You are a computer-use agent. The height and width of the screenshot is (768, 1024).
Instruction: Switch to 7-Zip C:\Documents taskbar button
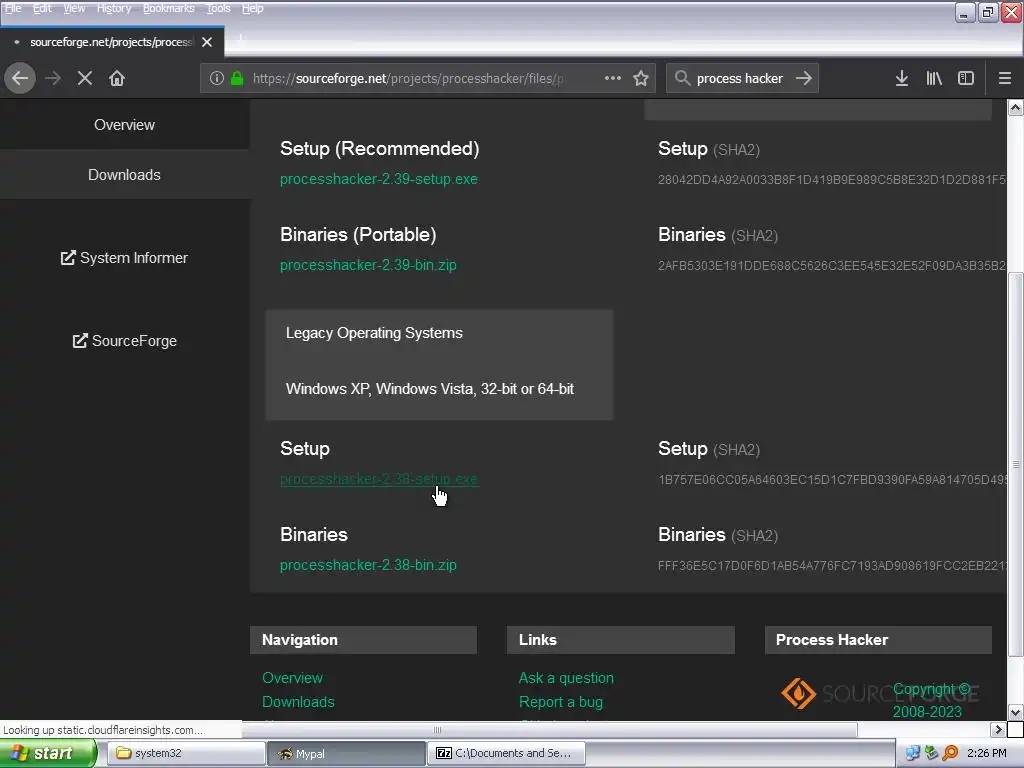pyautogui.click(x=506, y=754)
